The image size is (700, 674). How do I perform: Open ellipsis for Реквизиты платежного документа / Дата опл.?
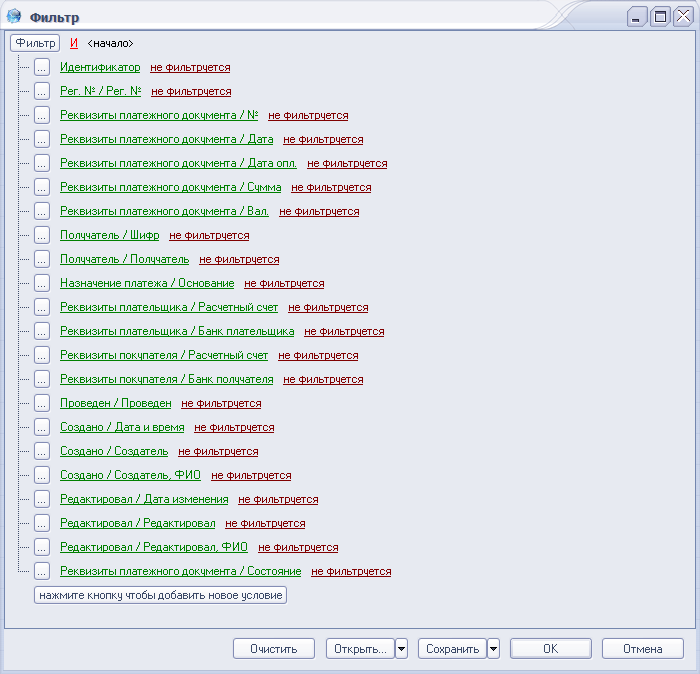pos(42,163)
